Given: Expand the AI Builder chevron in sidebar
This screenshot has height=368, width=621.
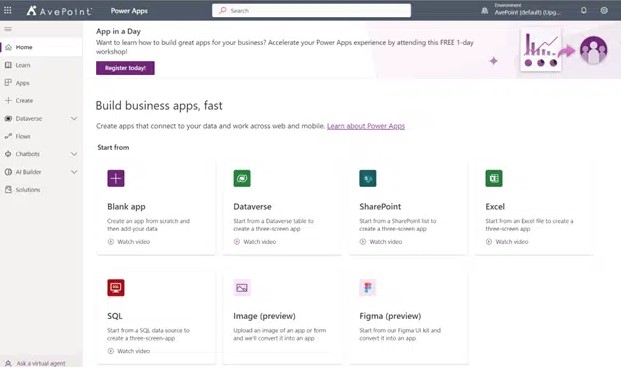Looking at the screenshot, I should click(74, 172).
